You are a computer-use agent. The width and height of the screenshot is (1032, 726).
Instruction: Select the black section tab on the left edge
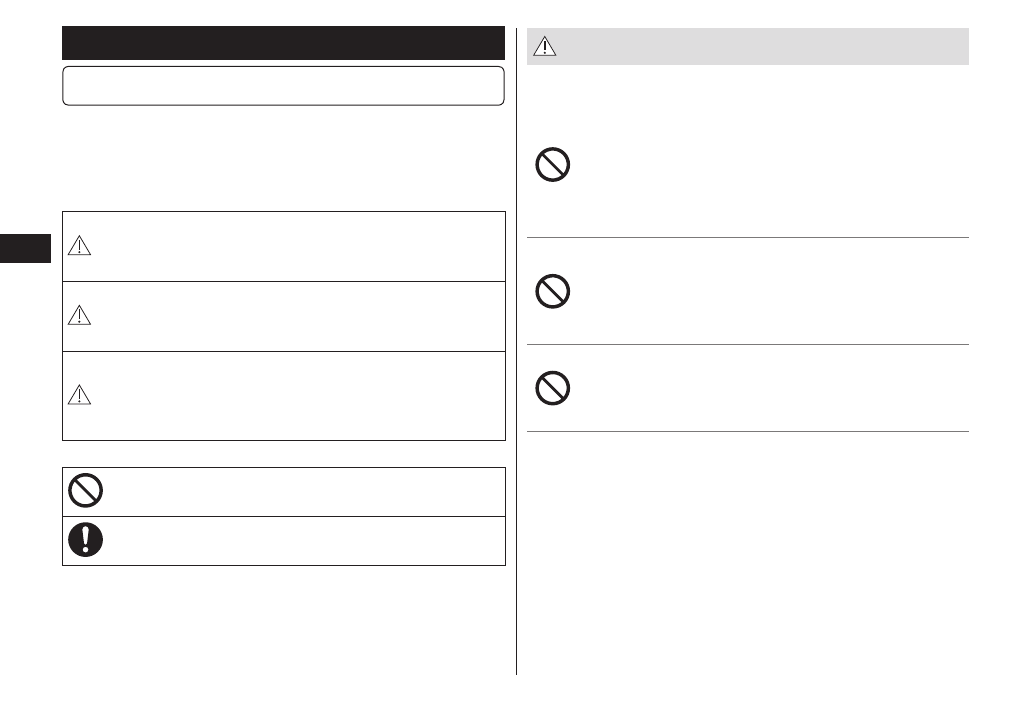[25, 248]
